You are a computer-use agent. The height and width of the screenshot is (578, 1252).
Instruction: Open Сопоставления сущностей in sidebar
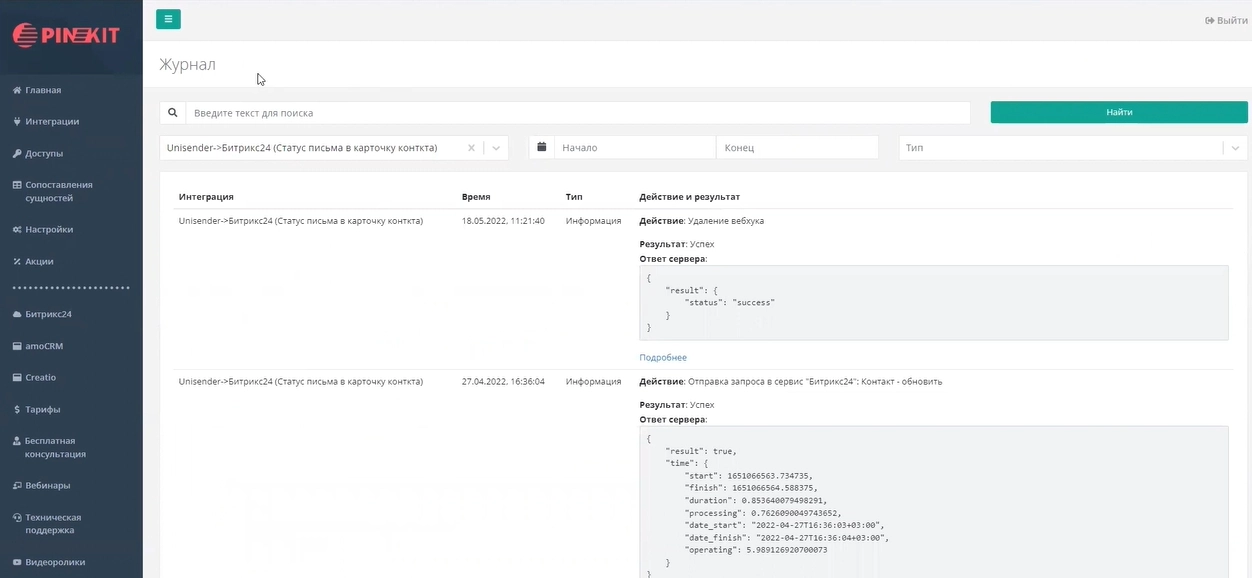pos(58,191)
